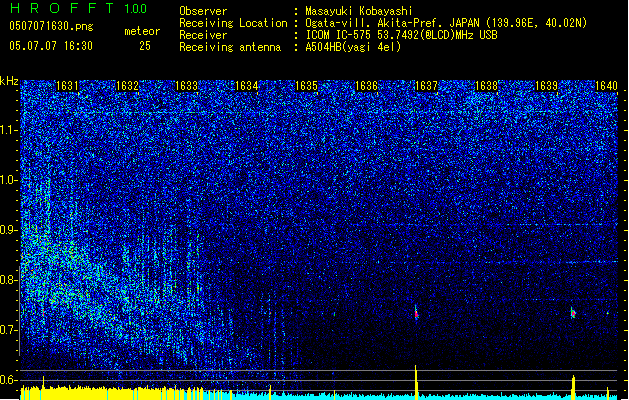Click the meteor echo spot below 1639

click(573, 313)
